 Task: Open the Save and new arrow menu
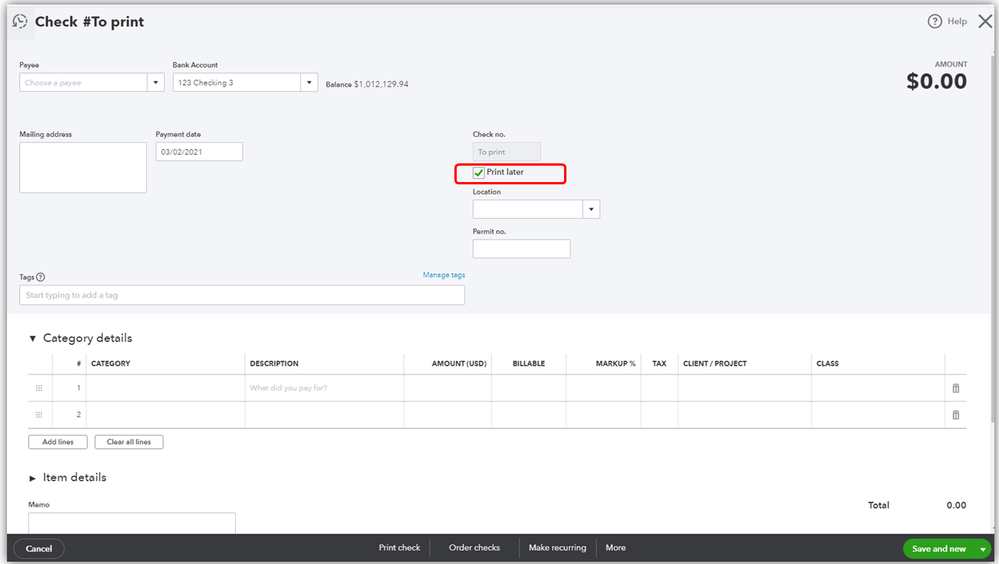point(983,549)
